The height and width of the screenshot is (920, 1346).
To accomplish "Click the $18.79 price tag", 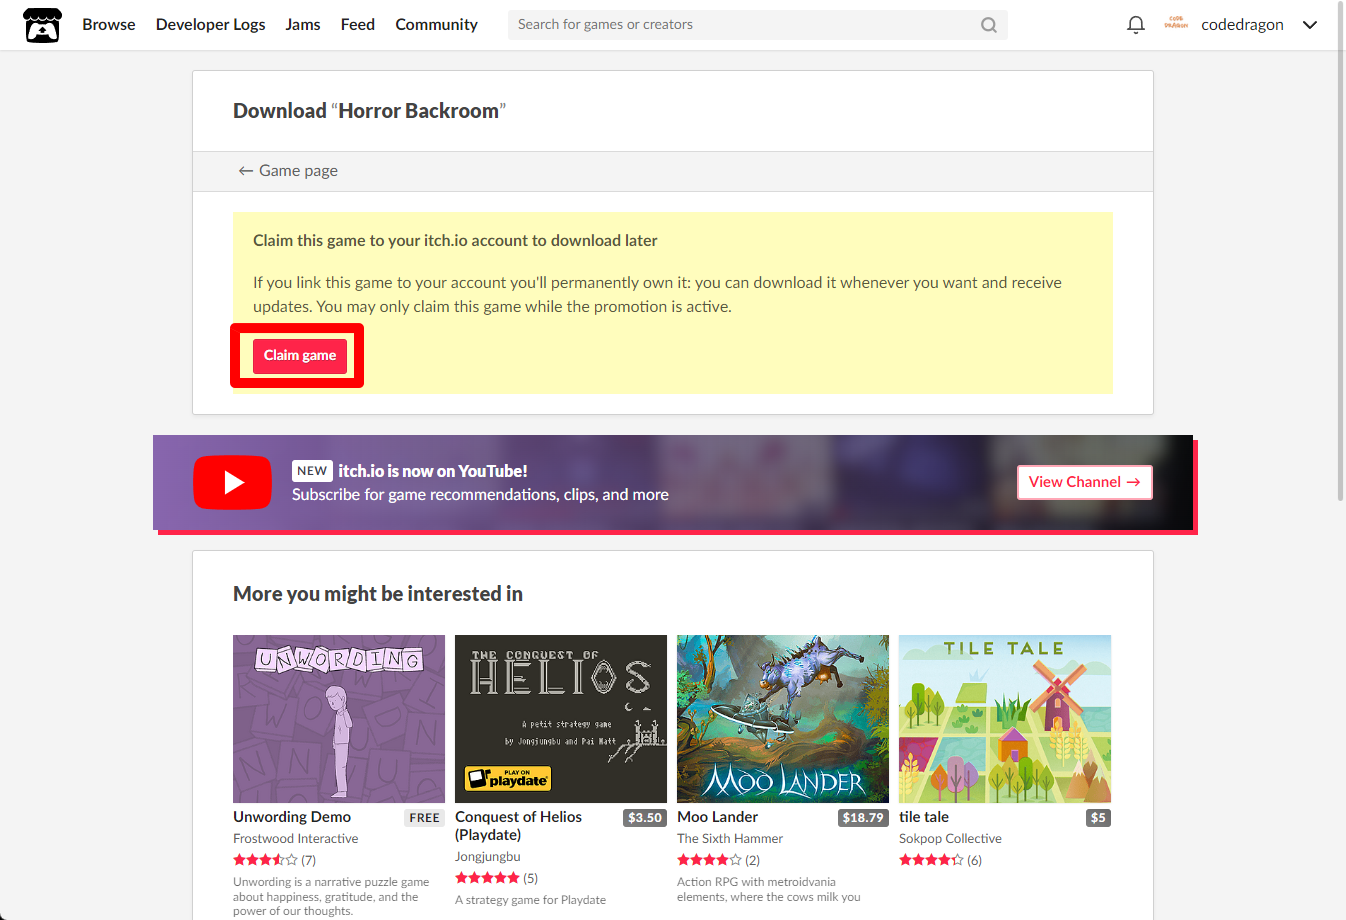I will [x=863, y=818].
